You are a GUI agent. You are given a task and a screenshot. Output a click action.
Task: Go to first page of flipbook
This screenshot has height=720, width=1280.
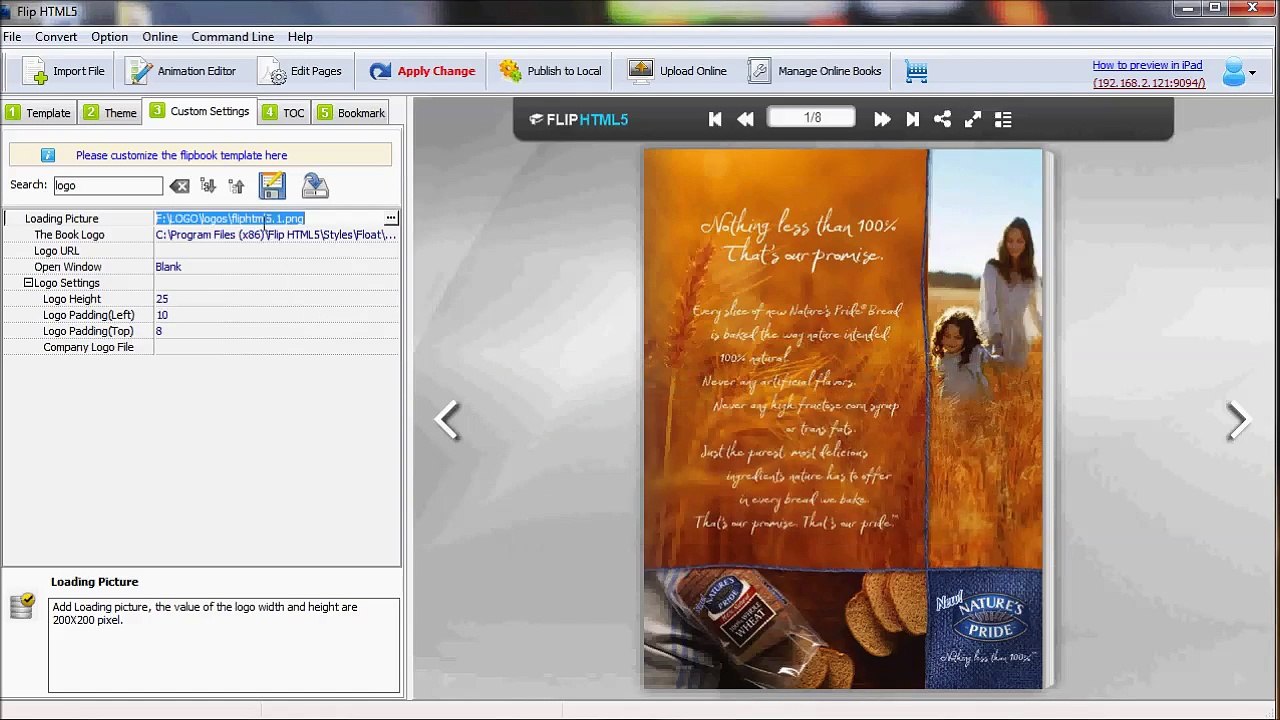coord(714,119)
